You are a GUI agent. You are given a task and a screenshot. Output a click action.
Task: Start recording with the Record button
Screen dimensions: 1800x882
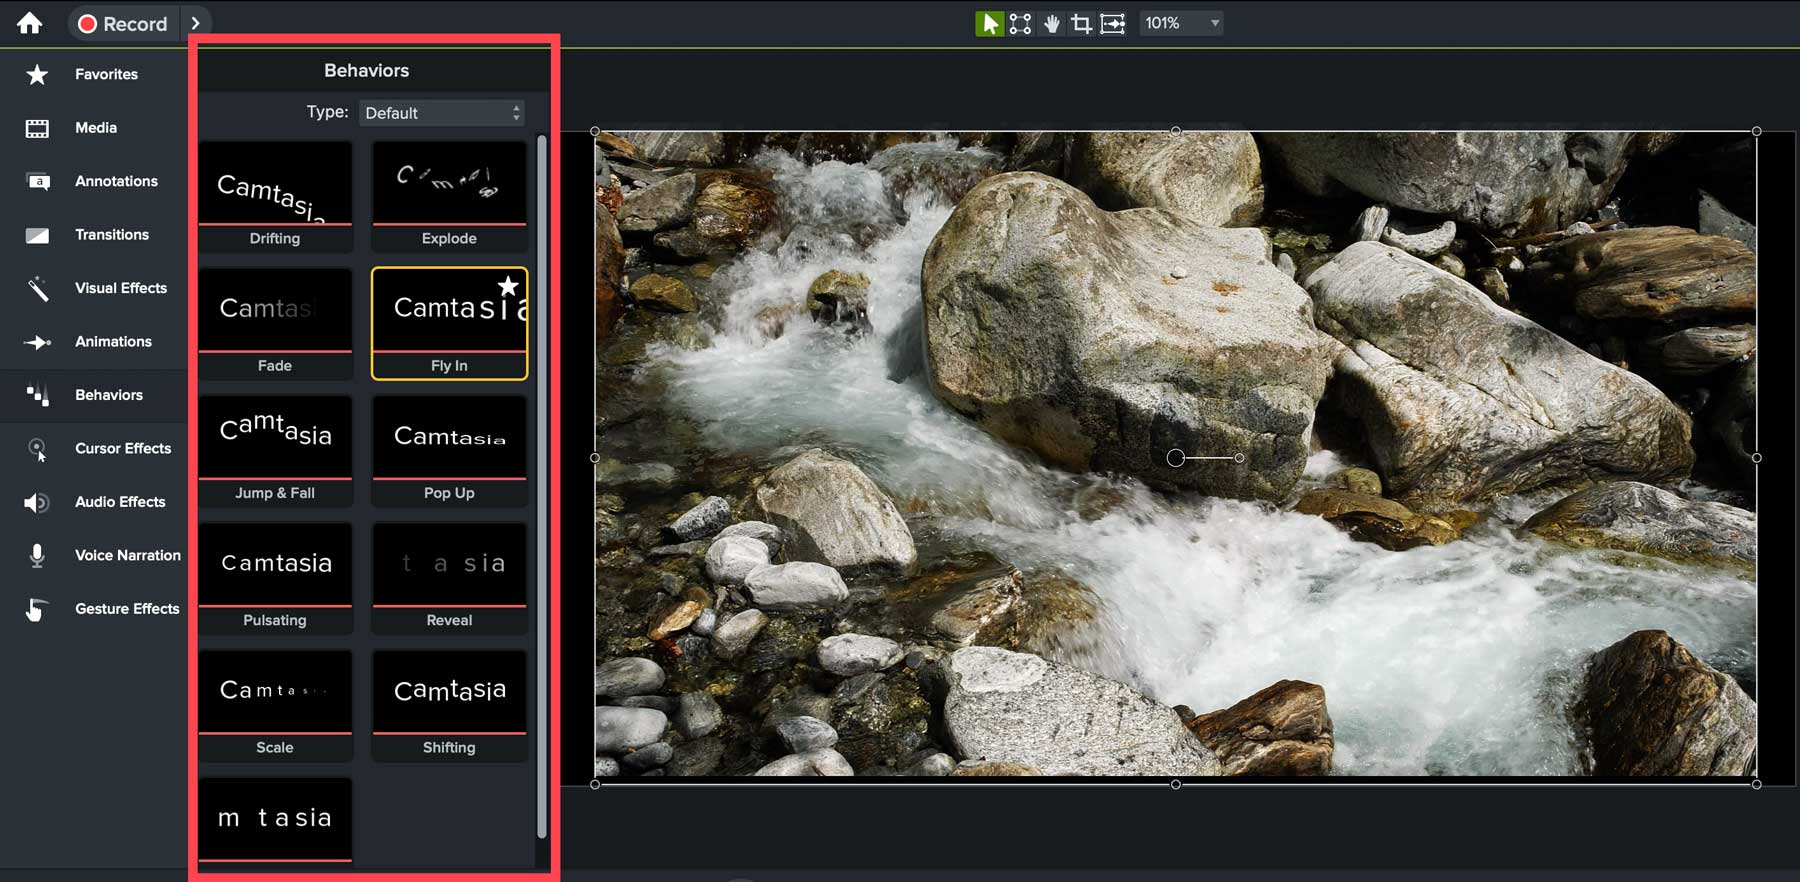tap(123, 23)
